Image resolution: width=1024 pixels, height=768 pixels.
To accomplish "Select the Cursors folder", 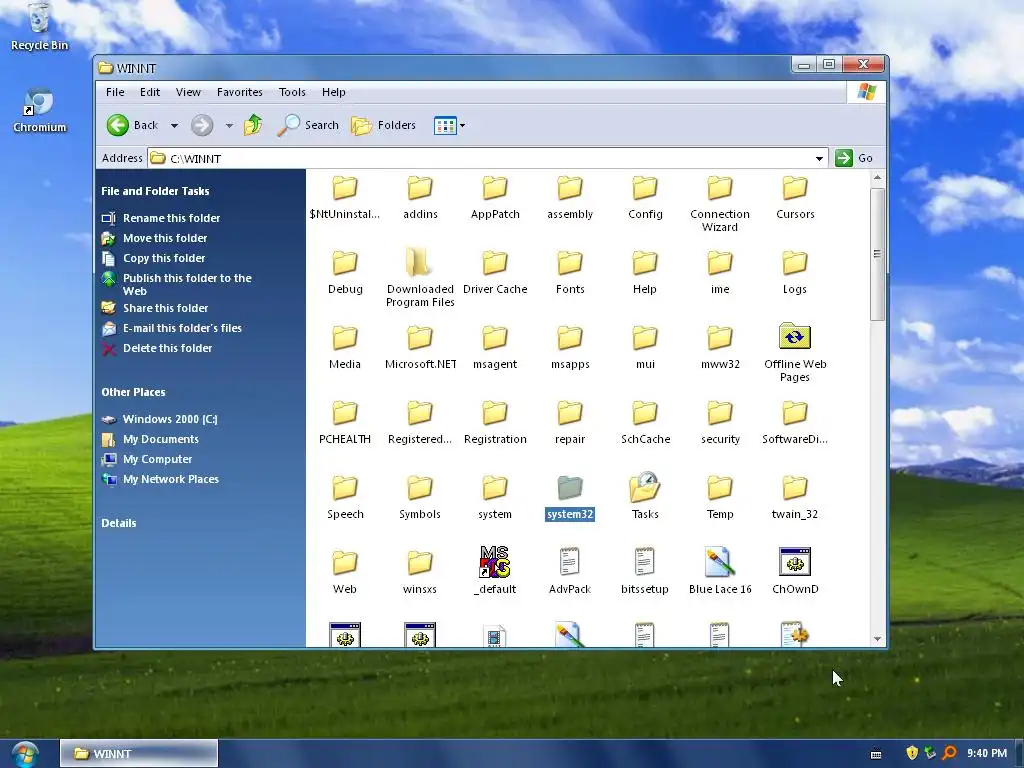I will (x=795, y=197).
